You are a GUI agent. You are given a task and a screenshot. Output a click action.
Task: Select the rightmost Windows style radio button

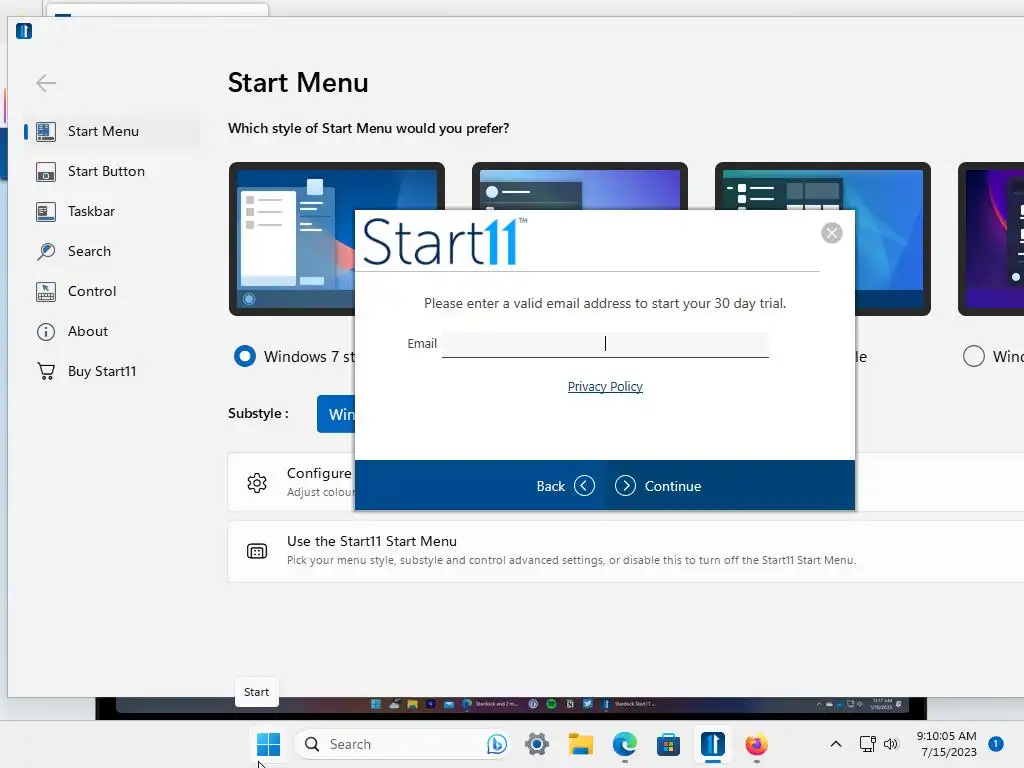(974, 356)
